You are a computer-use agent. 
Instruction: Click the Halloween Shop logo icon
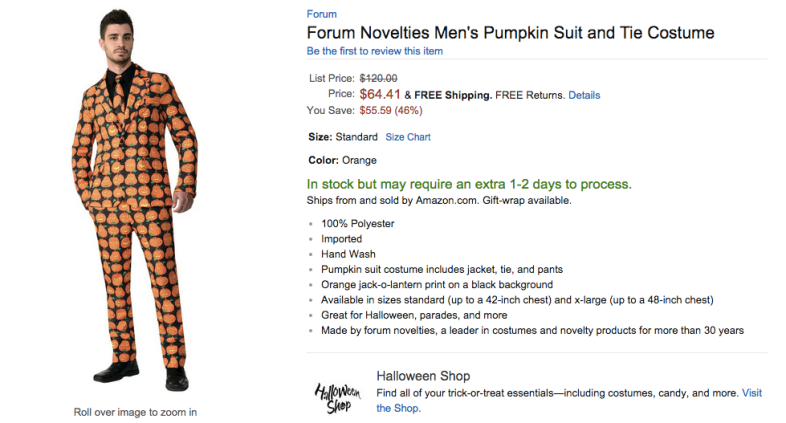[337, 398]
